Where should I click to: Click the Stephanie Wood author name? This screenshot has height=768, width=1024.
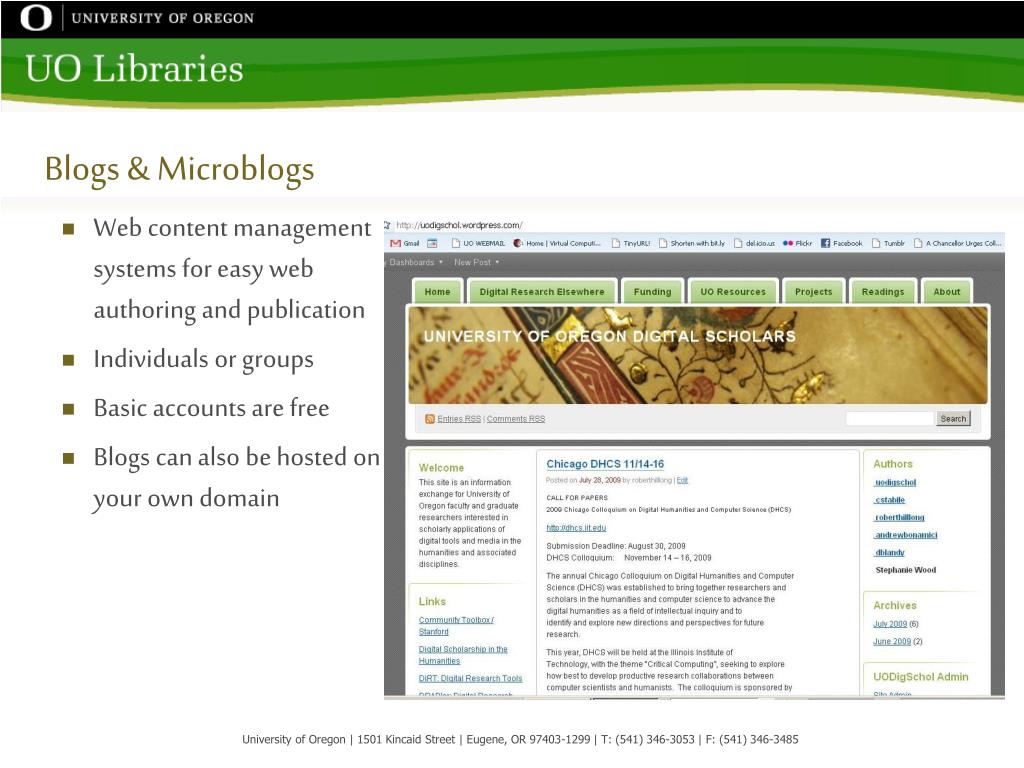tap(906, 570)
